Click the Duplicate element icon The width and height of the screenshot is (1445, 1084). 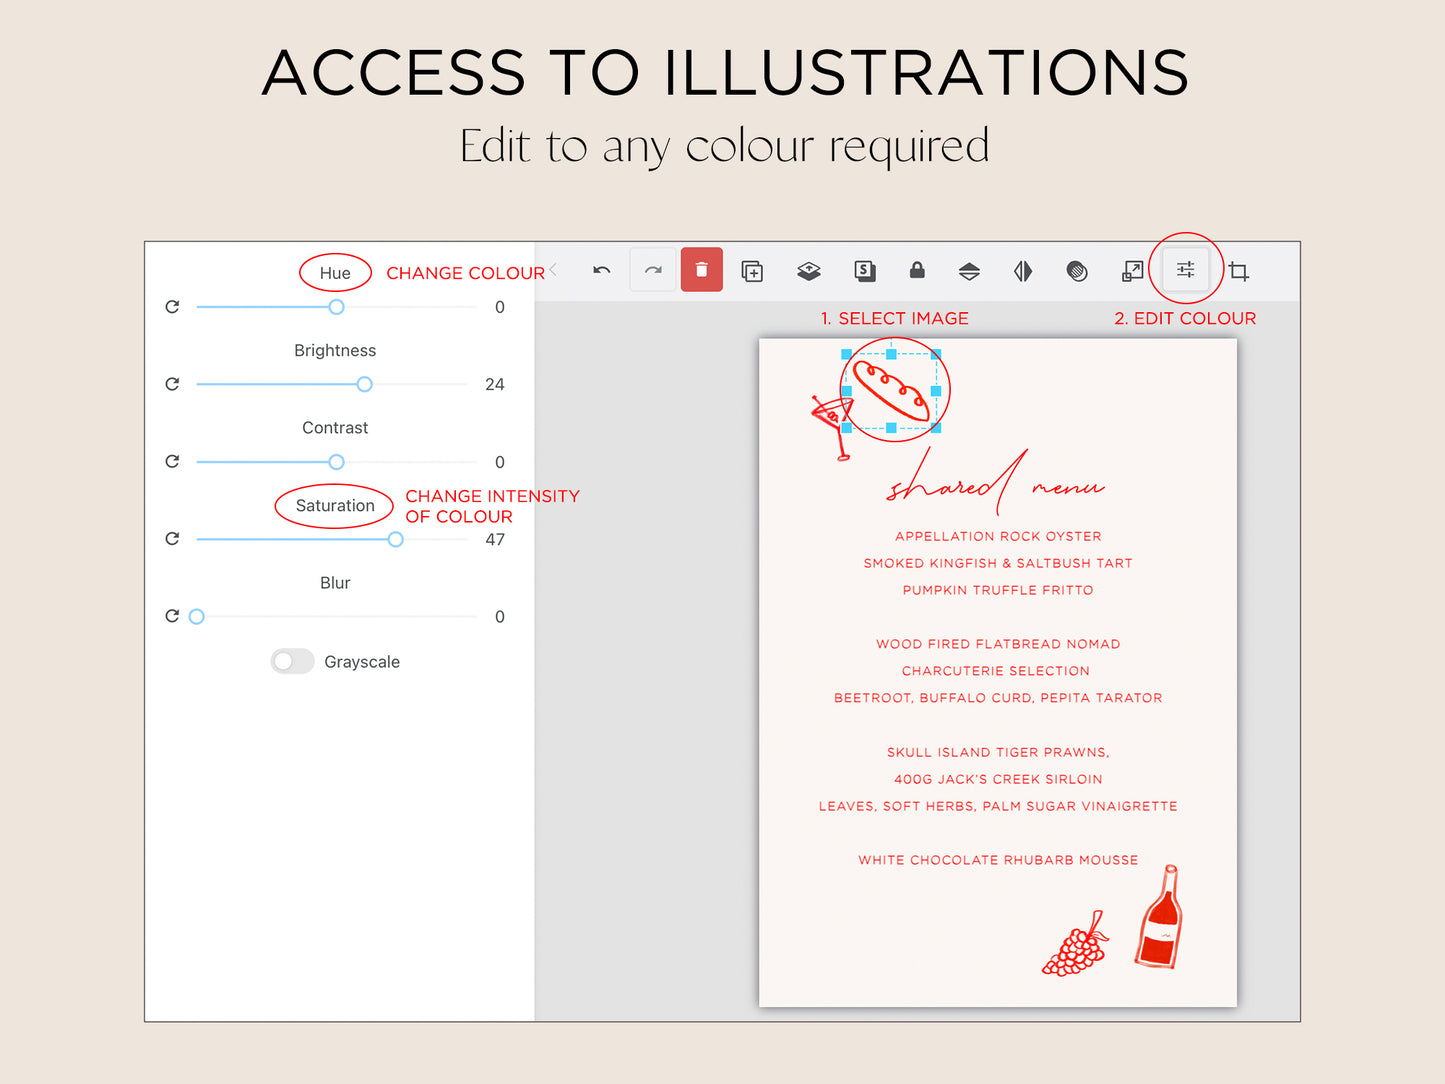[752, 270]
